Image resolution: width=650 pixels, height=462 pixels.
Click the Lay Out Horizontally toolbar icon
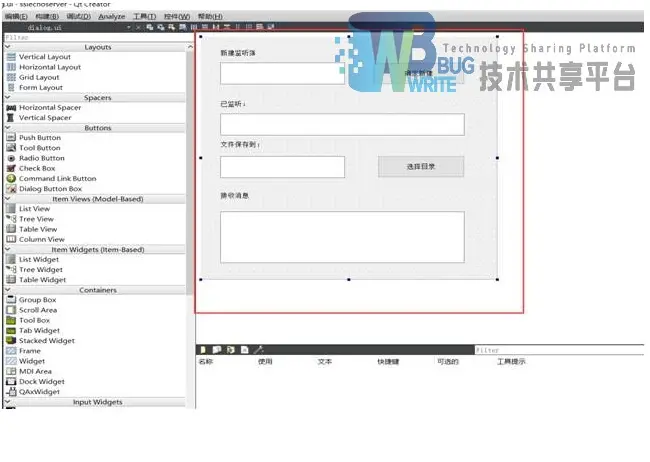[x=194, y=27]
